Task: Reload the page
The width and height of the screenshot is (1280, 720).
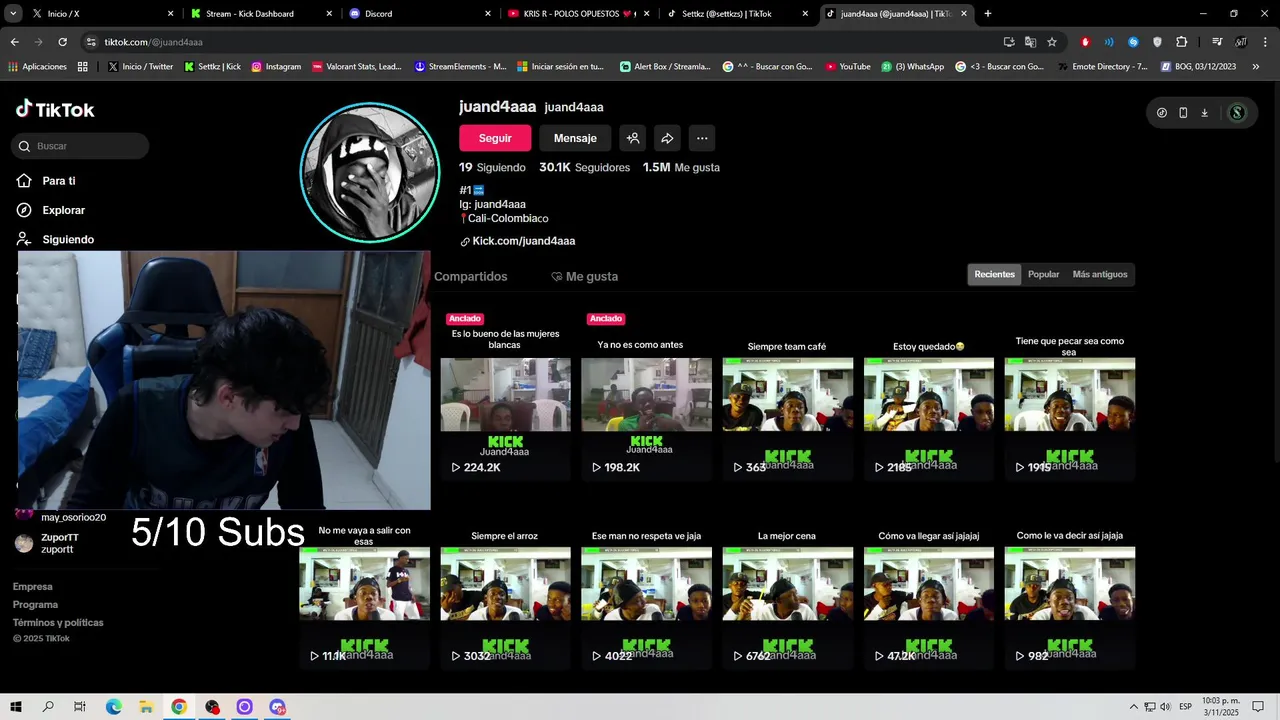Action: [62, 42]
